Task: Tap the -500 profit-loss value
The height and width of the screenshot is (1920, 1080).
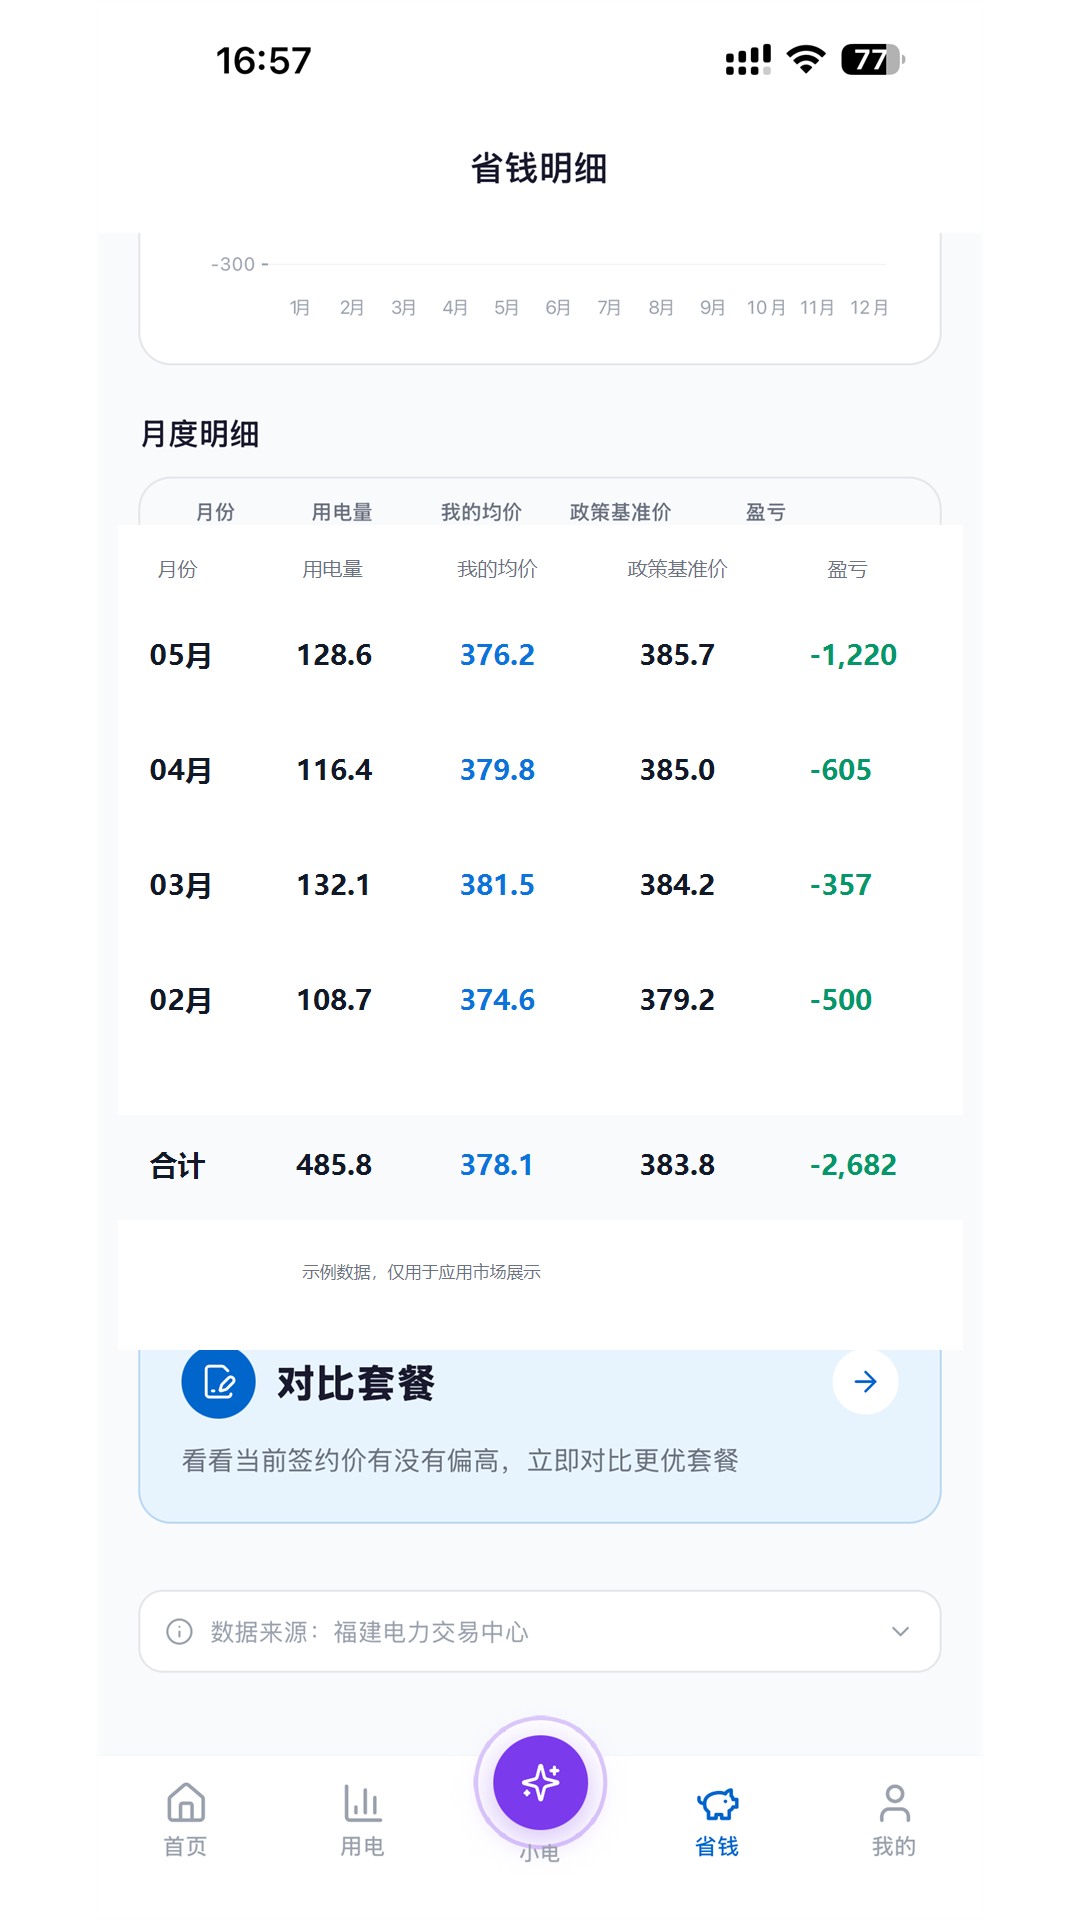Action: (x=840, y=1000)
